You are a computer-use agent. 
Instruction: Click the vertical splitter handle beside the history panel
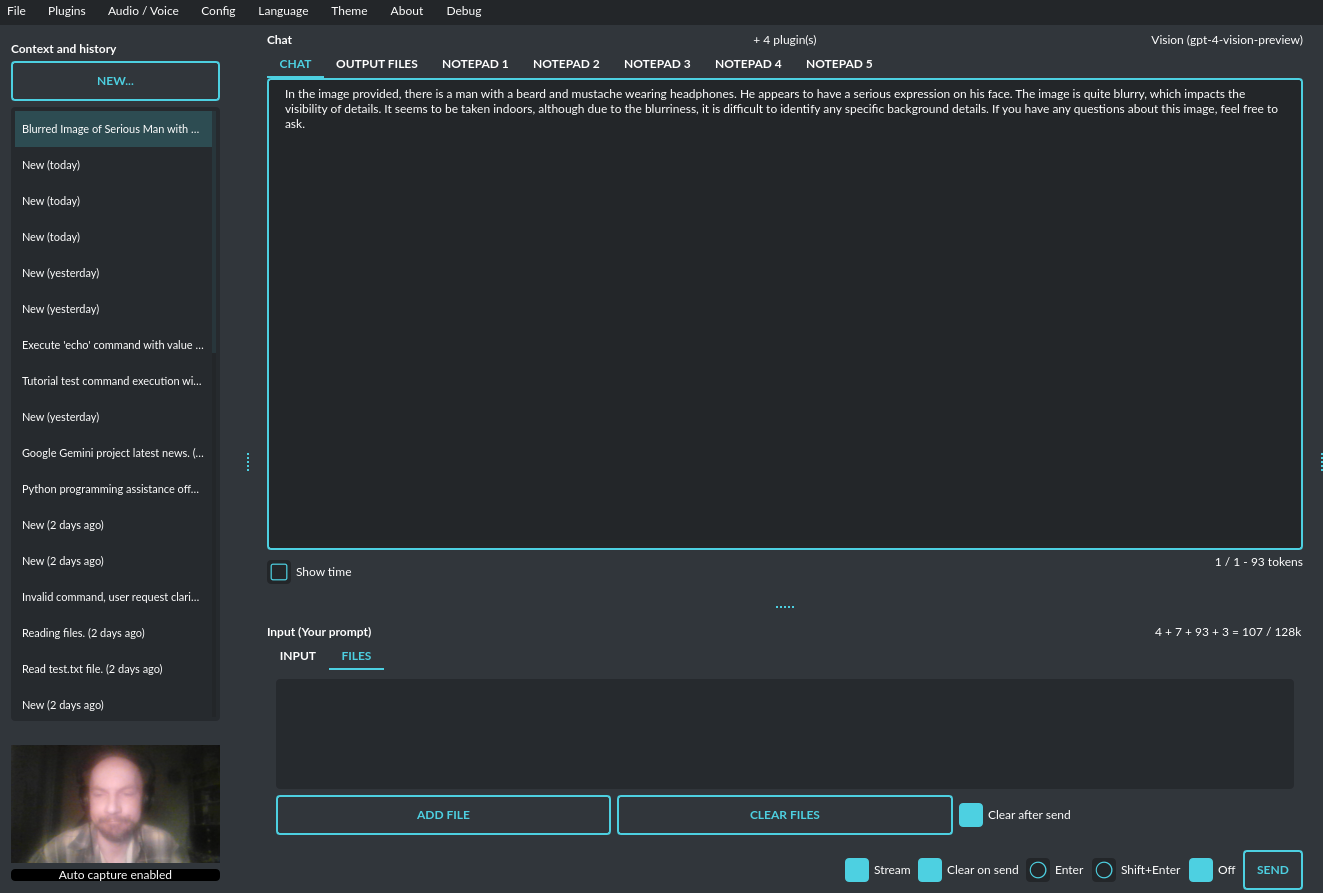pos(248,462)
